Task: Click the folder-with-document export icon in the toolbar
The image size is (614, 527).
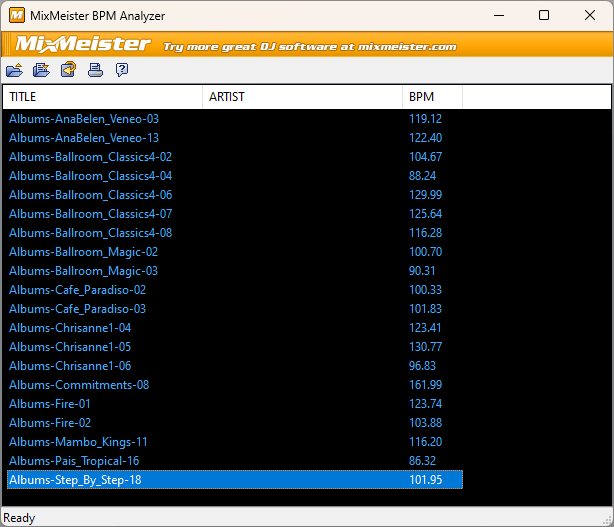Action: [41, 70]
